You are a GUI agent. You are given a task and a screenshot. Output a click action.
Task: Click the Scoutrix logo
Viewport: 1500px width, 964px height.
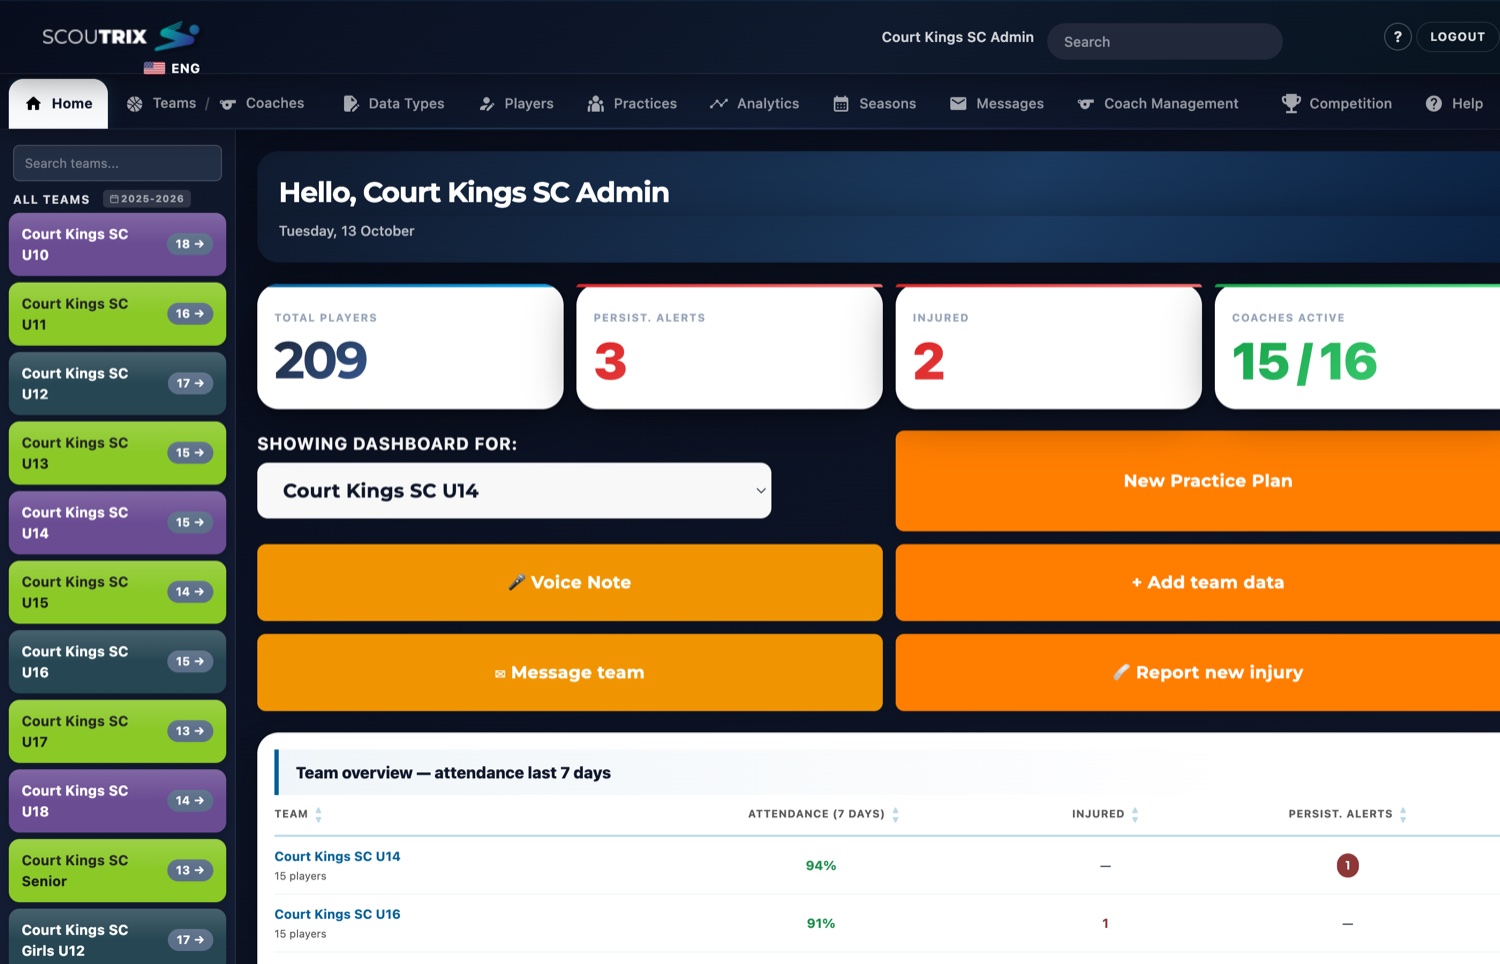(120, 37)
